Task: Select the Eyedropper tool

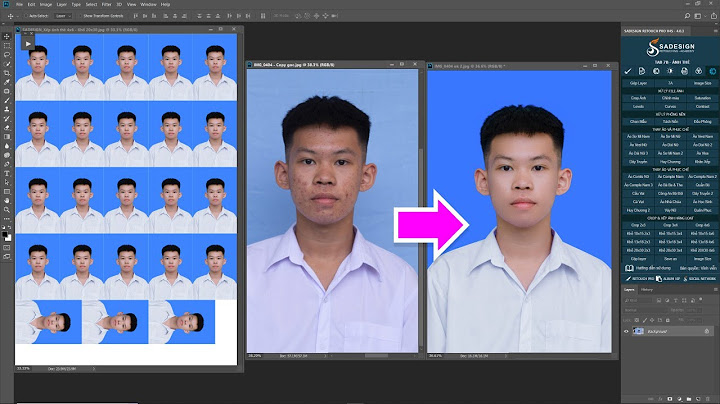Action: (6, 82)
